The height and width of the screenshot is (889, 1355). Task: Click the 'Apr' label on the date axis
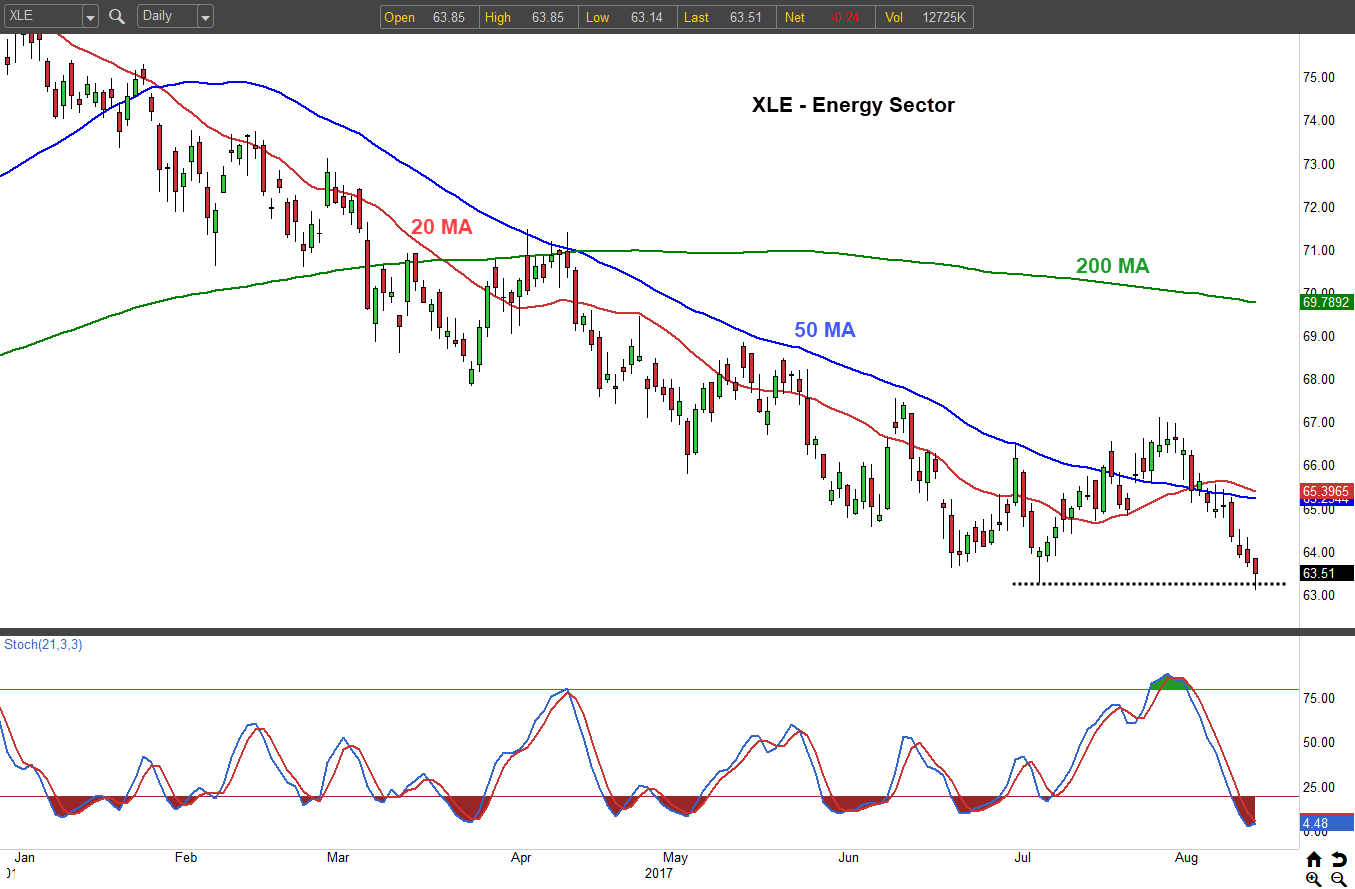(521, 858)
